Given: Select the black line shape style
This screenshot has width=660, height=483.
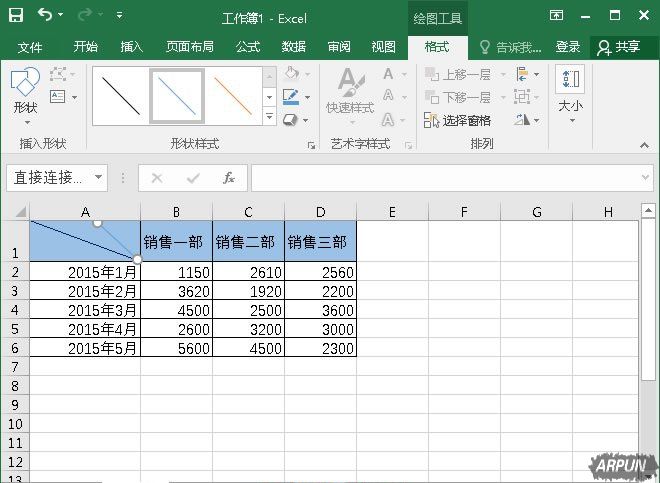Looking at the screenshot, I should coord(121,96).
